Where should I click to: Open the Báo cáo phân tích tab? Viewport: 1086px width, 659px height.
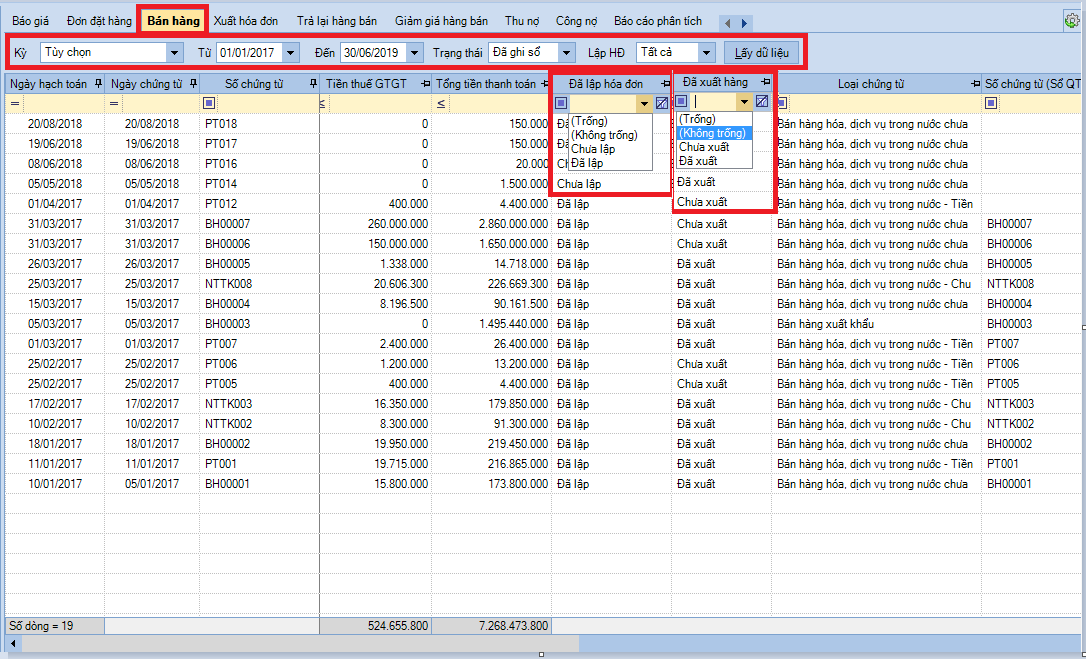click(657, 21)
